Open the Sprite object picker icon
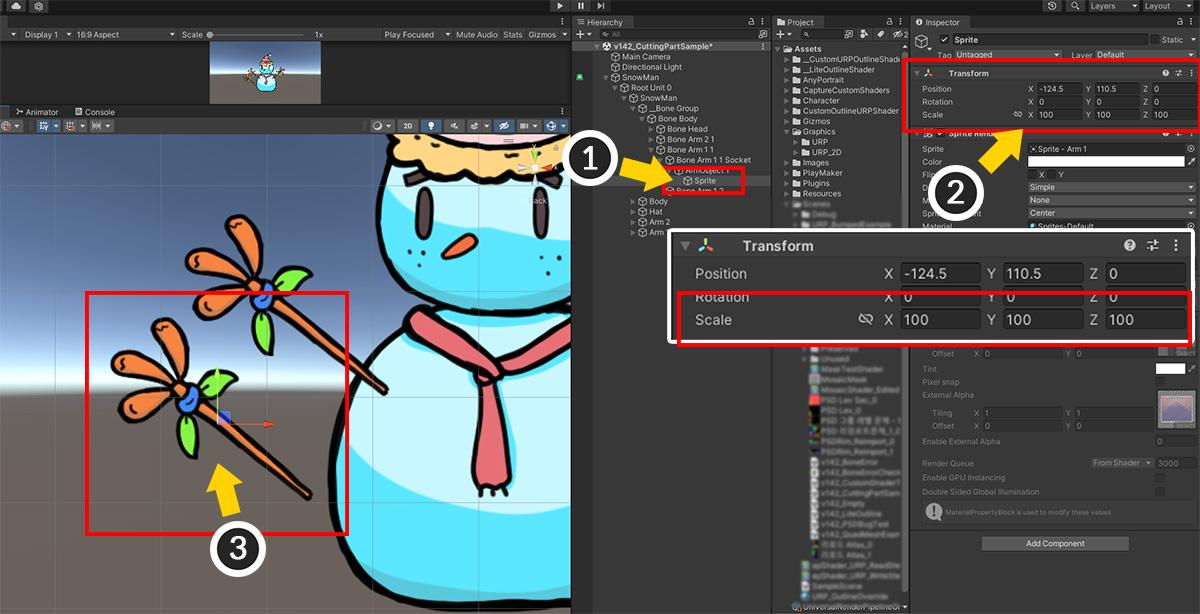The height and width of the screenshot is (614, 1200). tap(1191, 149)
